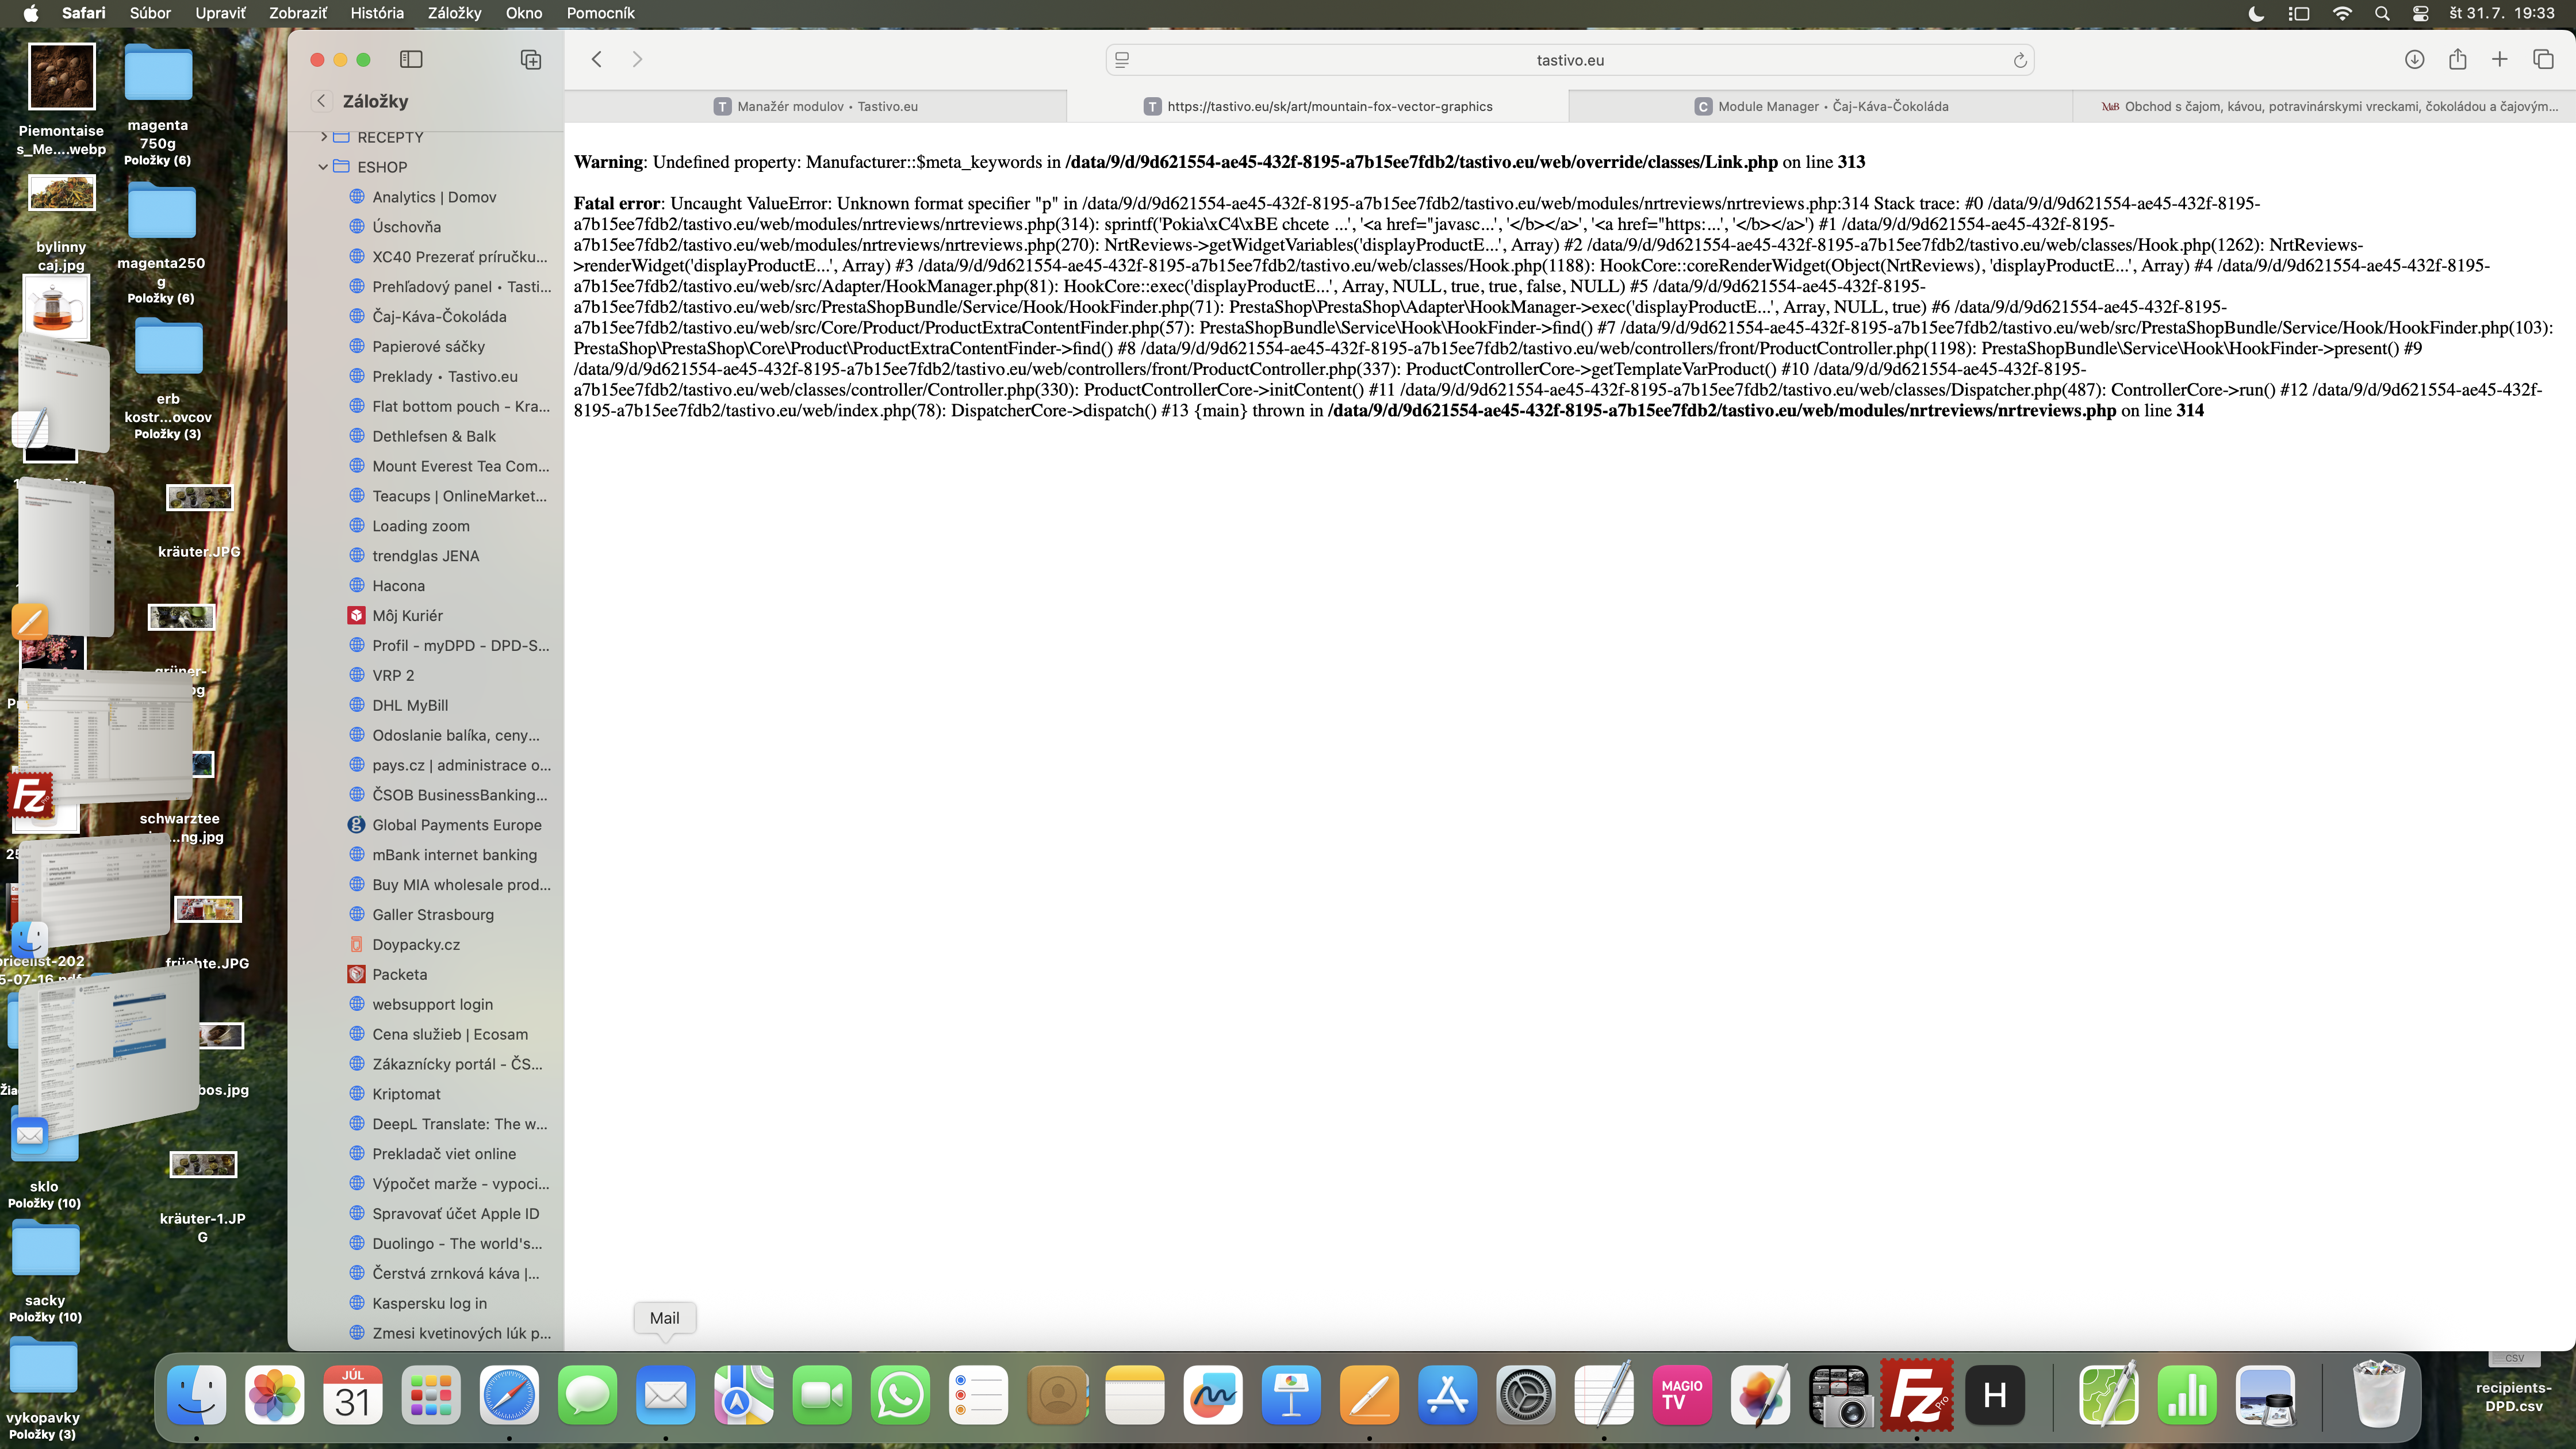Open System Settings gear in Dock
2576x1449 pixels.
click(x=1526, y=1395)
